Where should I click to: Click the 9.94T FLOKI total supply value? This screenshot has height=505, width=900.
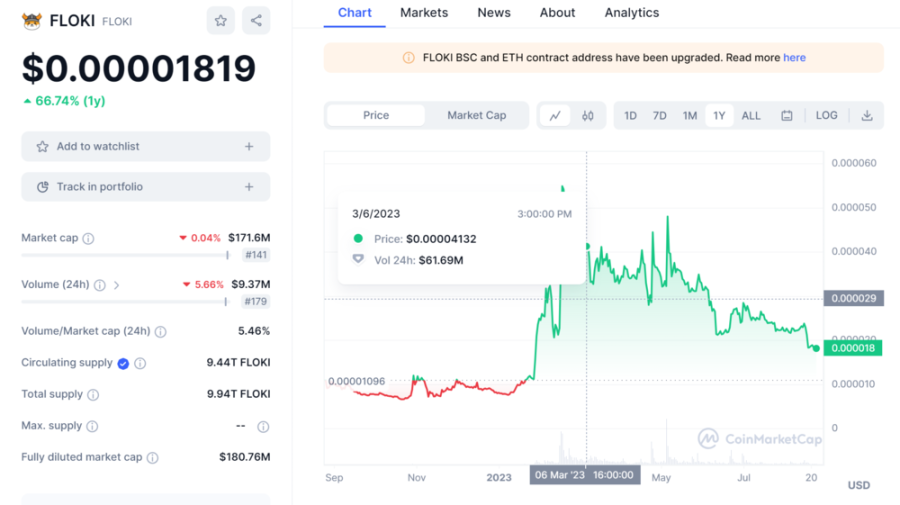point(238,394)
